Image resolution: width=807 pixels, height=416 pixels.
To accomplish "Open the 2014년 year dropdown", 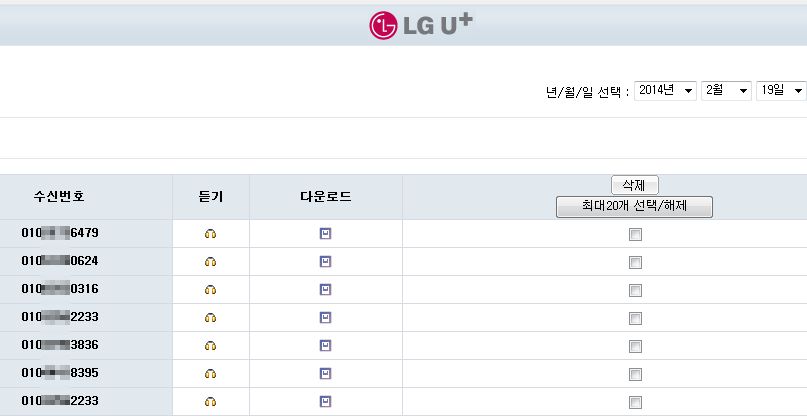I will [x=665, y=91].
